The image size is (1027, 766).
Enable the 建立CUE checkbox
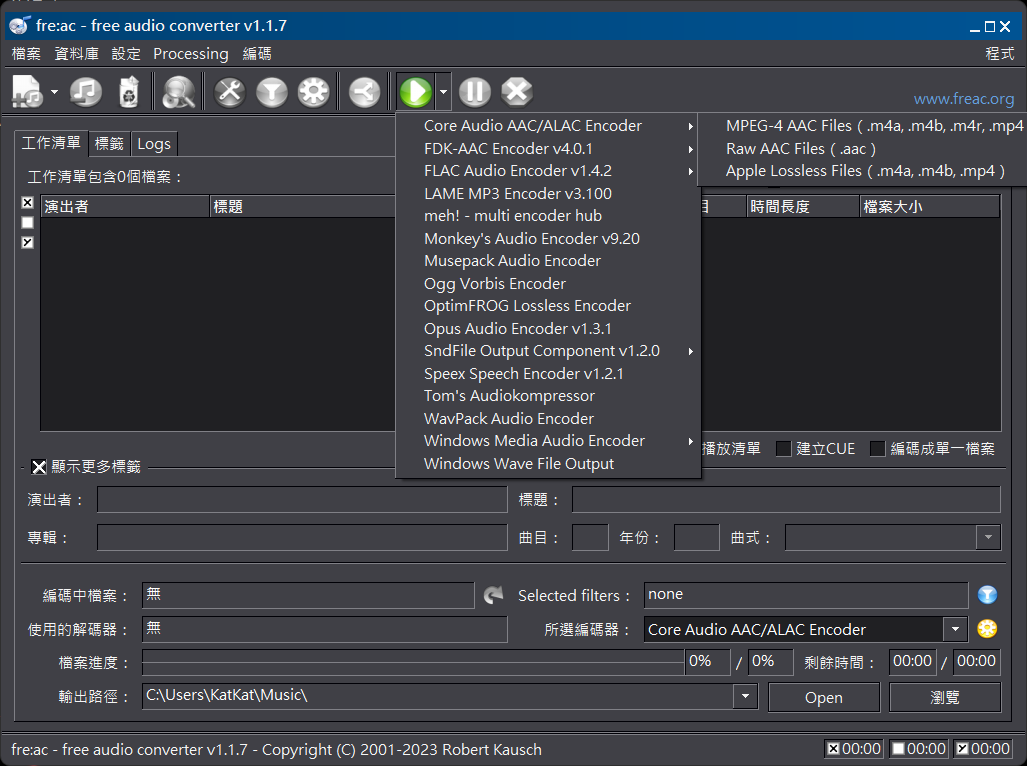(x=784, y=449)
